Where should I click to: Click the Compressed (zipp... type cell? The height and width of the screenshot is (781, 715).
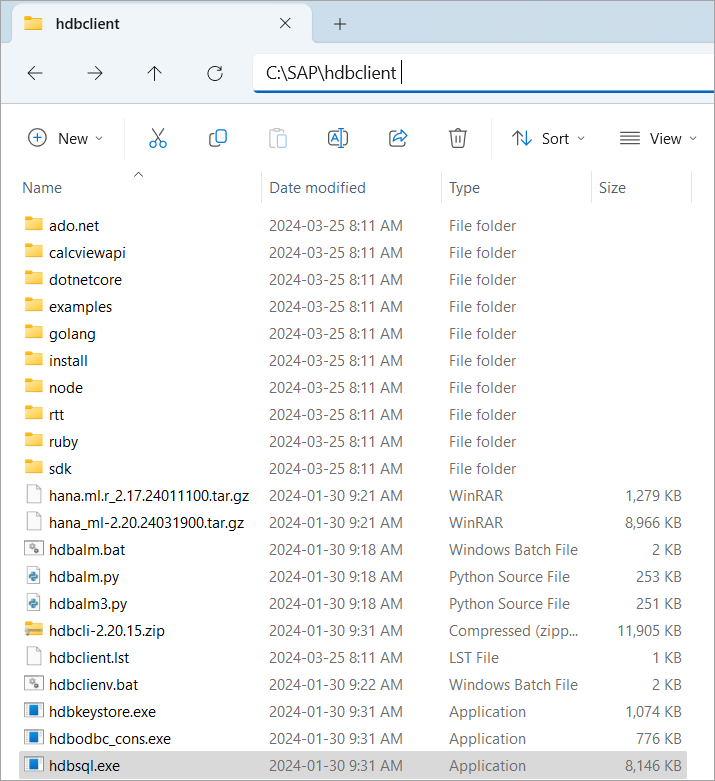point(513,631)
